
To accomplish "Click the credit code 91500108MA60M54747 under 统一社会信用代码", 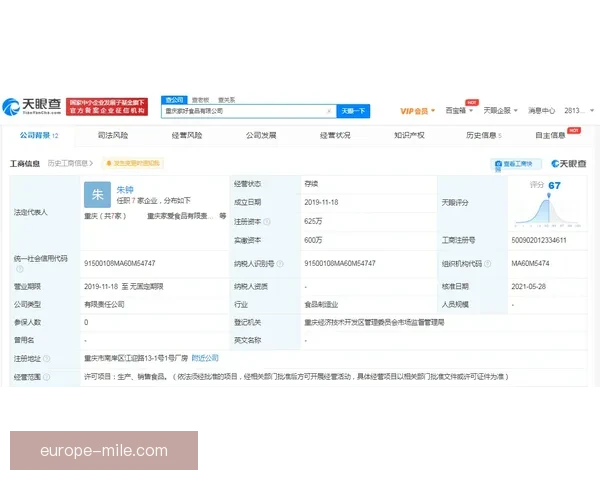I will [119, 263].
